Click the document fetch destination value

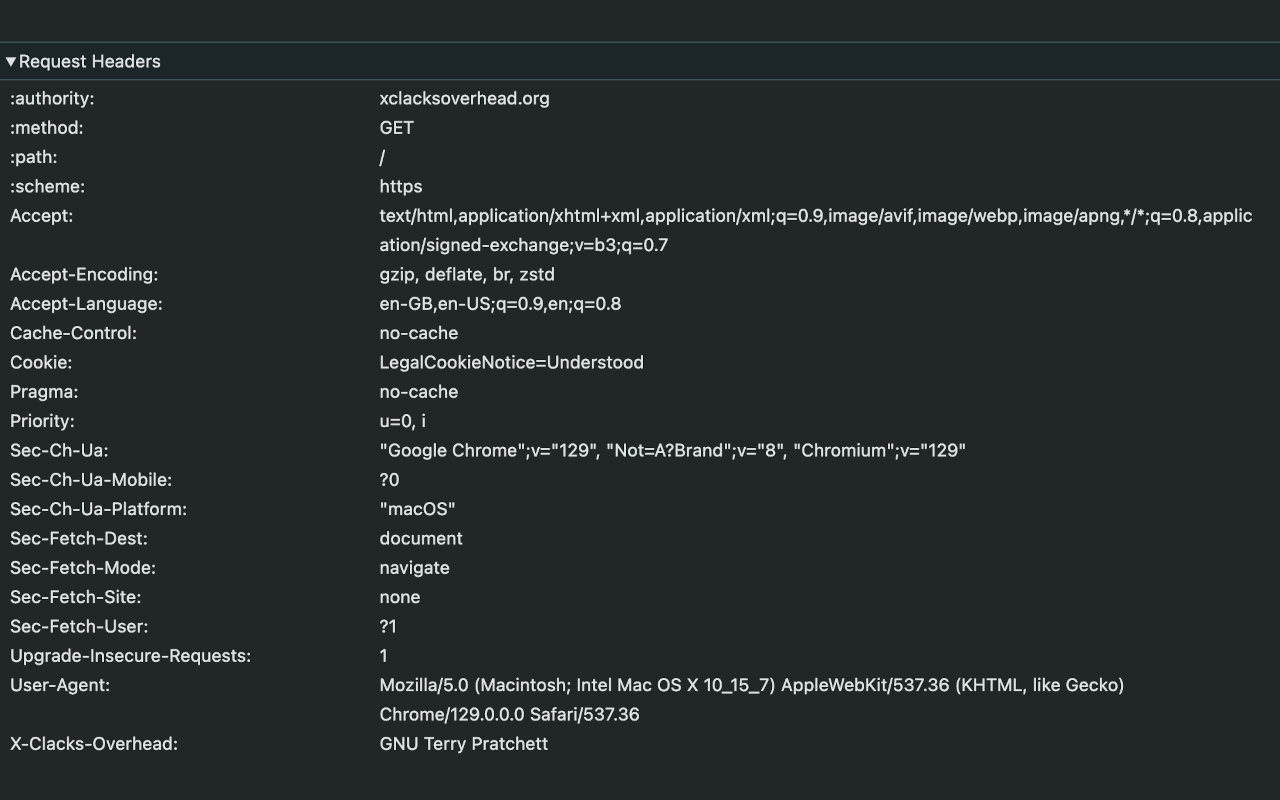[421, 538]
